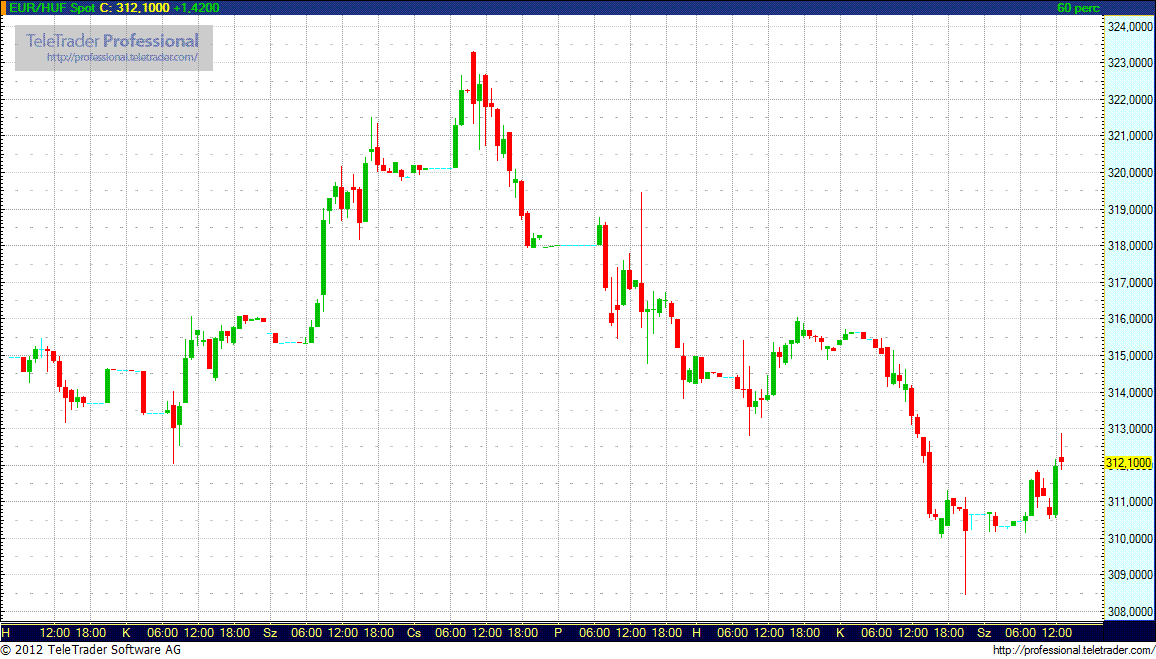Click the Cs day marker on time axis
Viewport: 1156px width, 659px height.
tap(414, 632)
